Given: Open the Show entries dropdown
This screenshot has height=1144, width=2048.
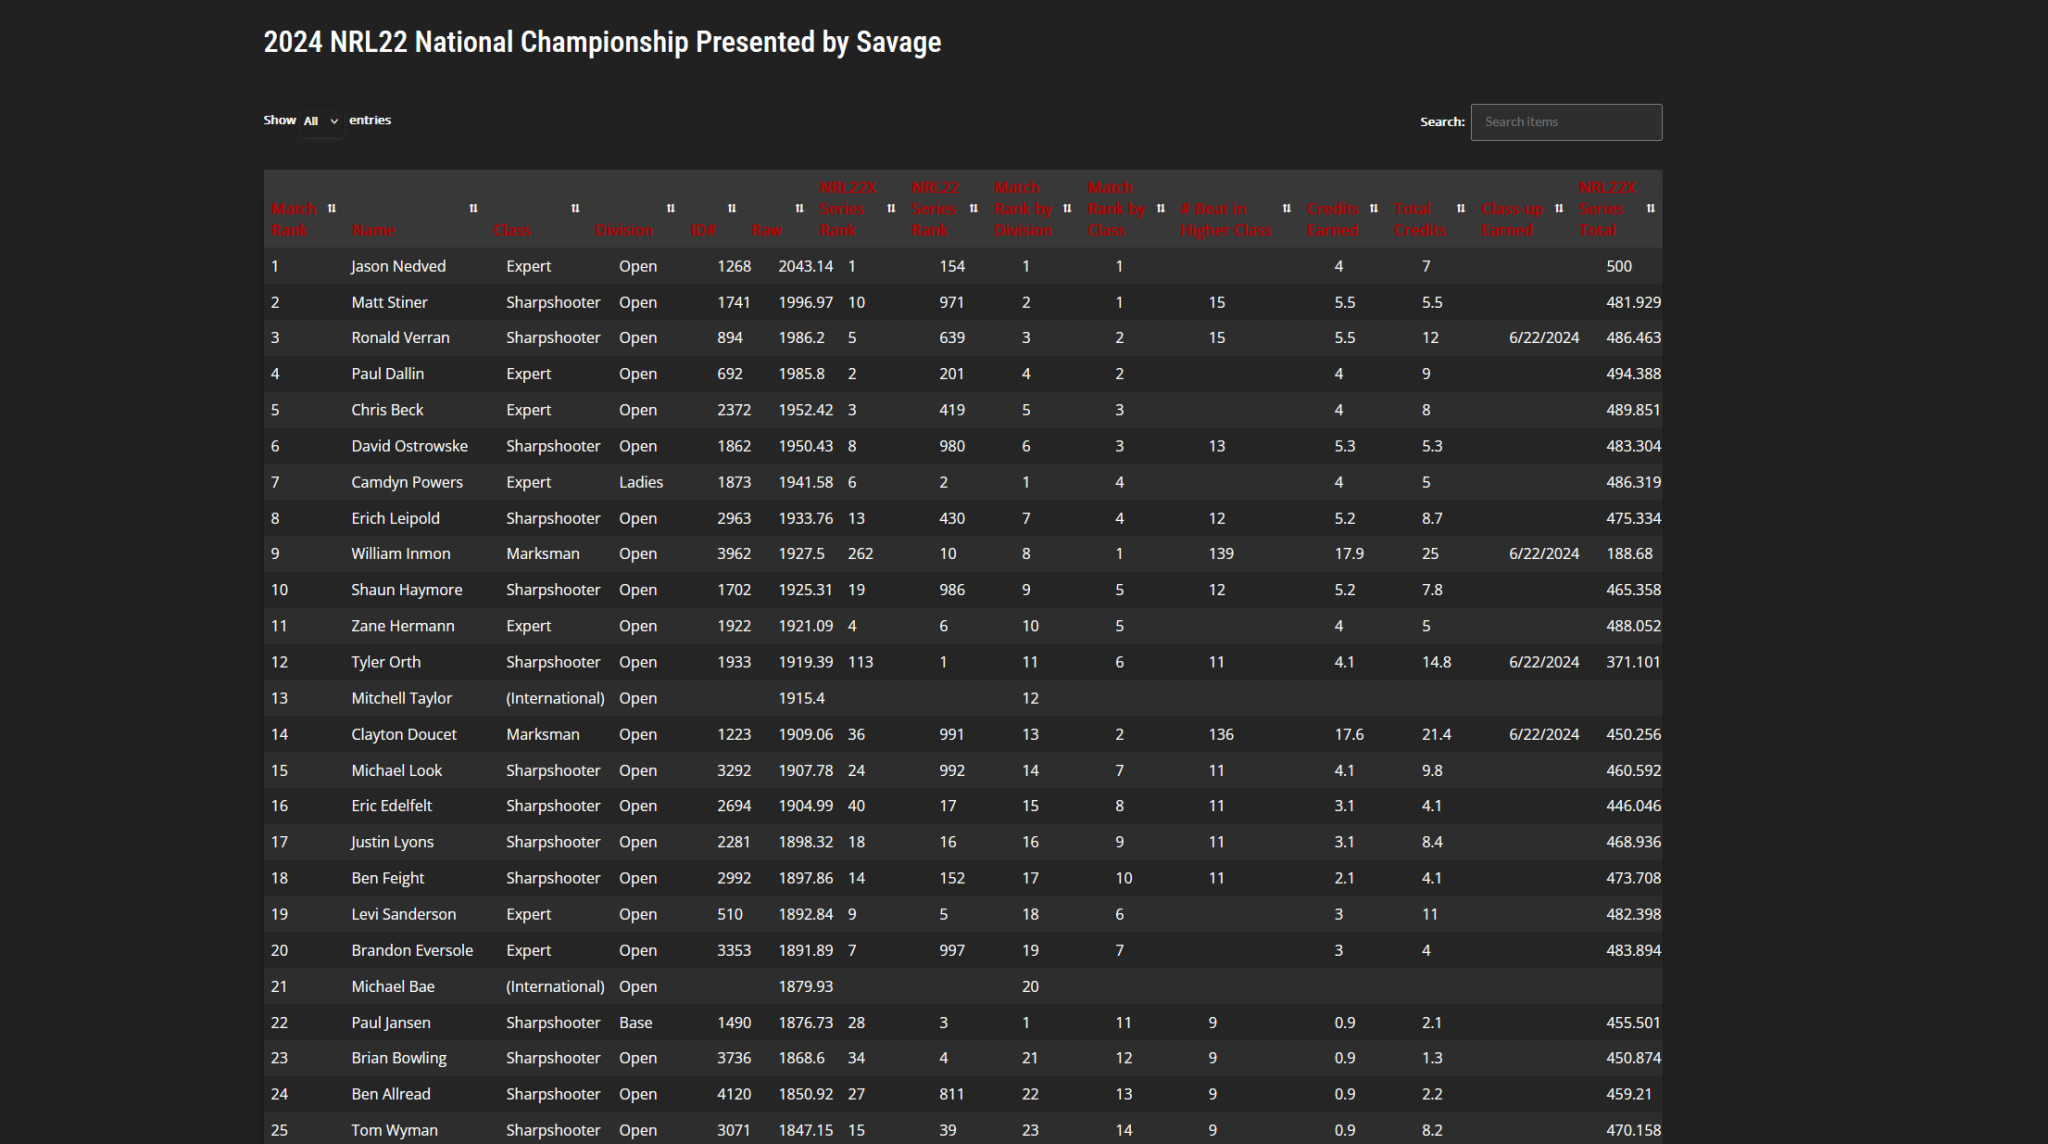Looking at the screenshot, I should click(x=321, y=121).
